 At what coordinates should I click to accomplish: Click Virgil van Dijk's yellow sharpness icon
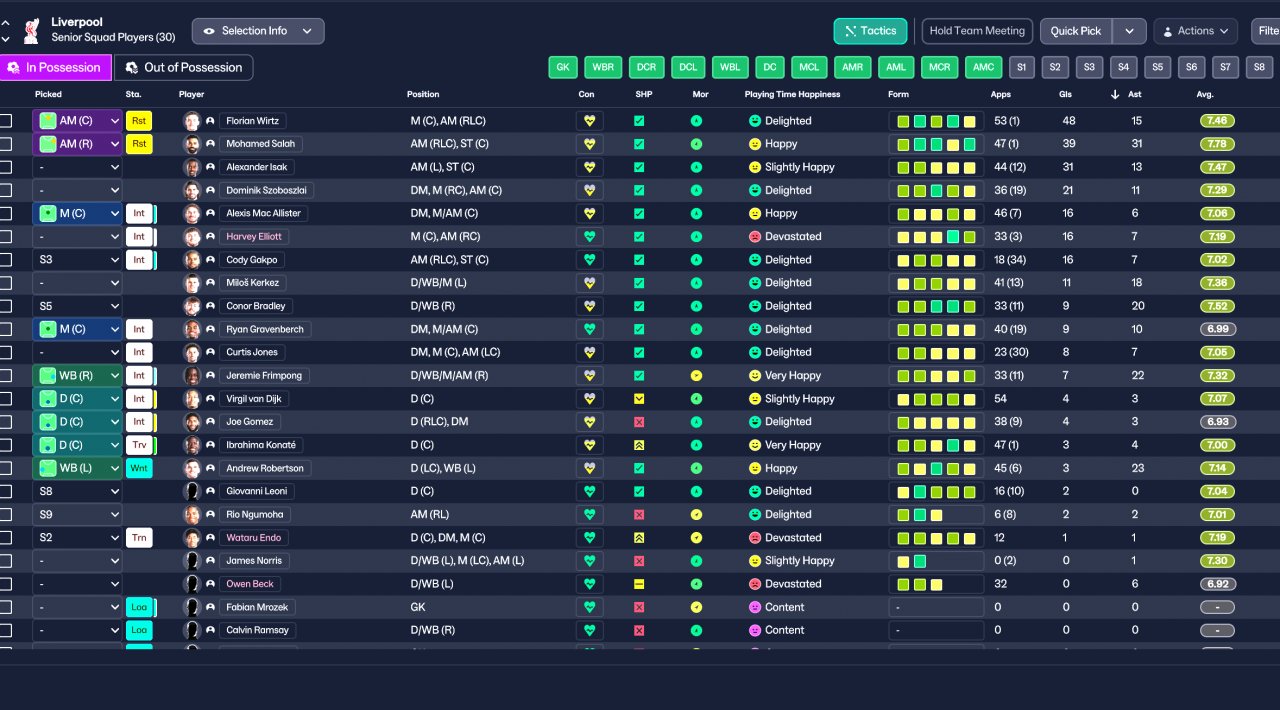coord(639,399)
